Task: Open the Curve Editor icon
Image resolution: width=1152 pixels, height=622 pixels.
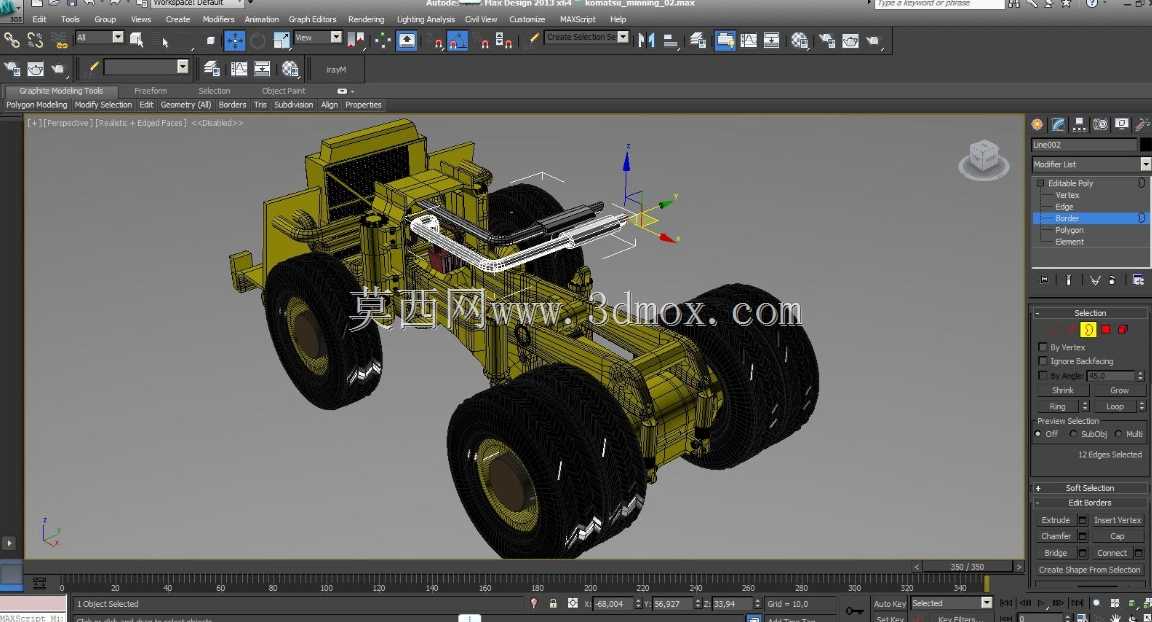Action: click(x=749, y=40)
